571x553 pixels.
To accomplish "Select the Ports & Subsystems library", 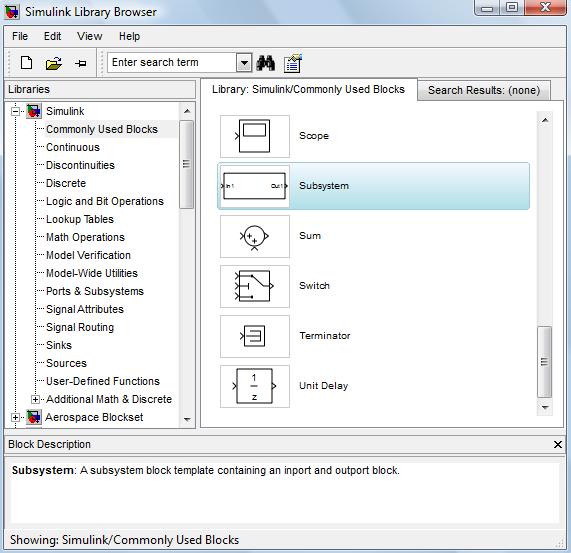I will coord(95,291).
